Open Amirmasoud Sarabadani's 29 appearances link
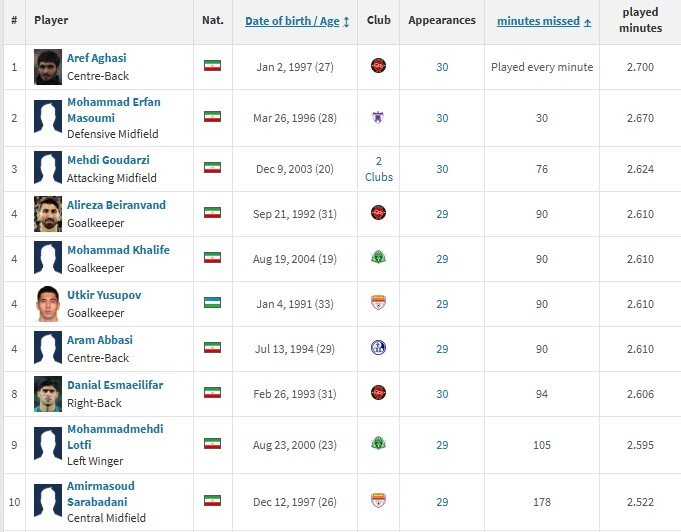This screenshot has height=532, width=681. (x=442, y=501)
